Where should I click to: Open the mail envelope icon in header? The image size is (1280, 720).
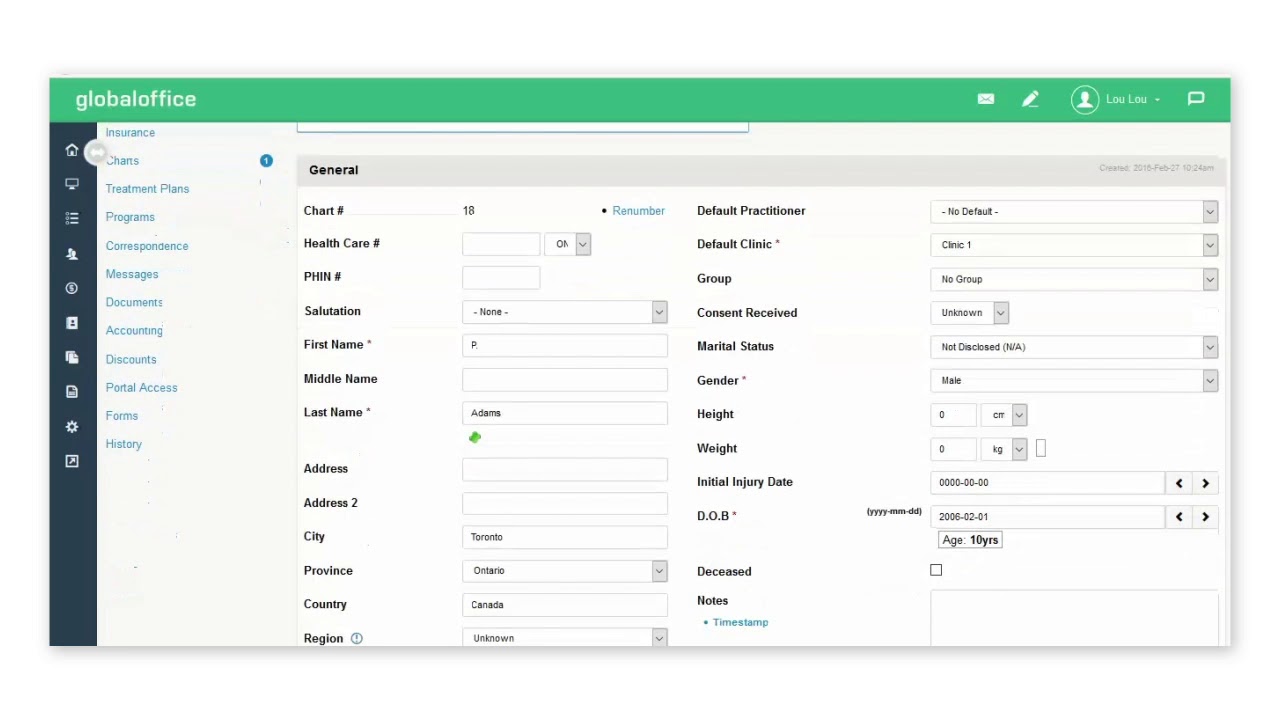tap(986, 99)
